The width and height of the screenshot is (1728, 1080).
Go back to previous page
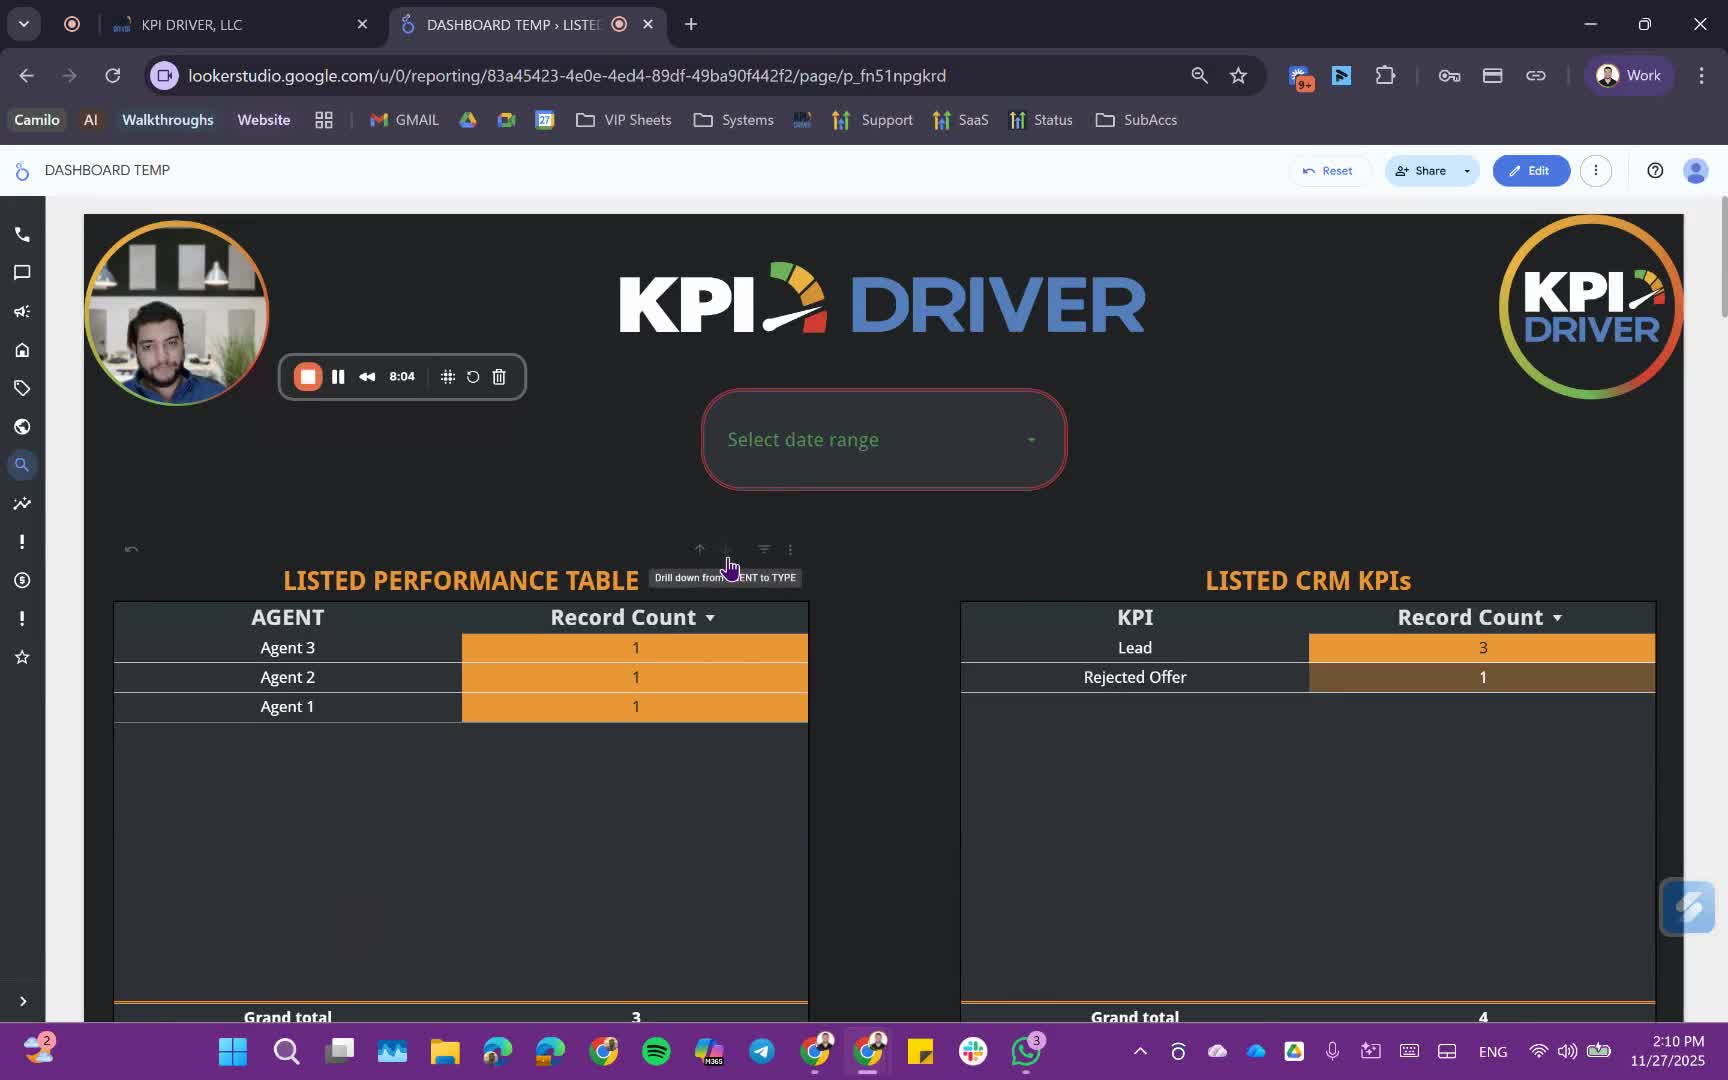tap(27, 75)
